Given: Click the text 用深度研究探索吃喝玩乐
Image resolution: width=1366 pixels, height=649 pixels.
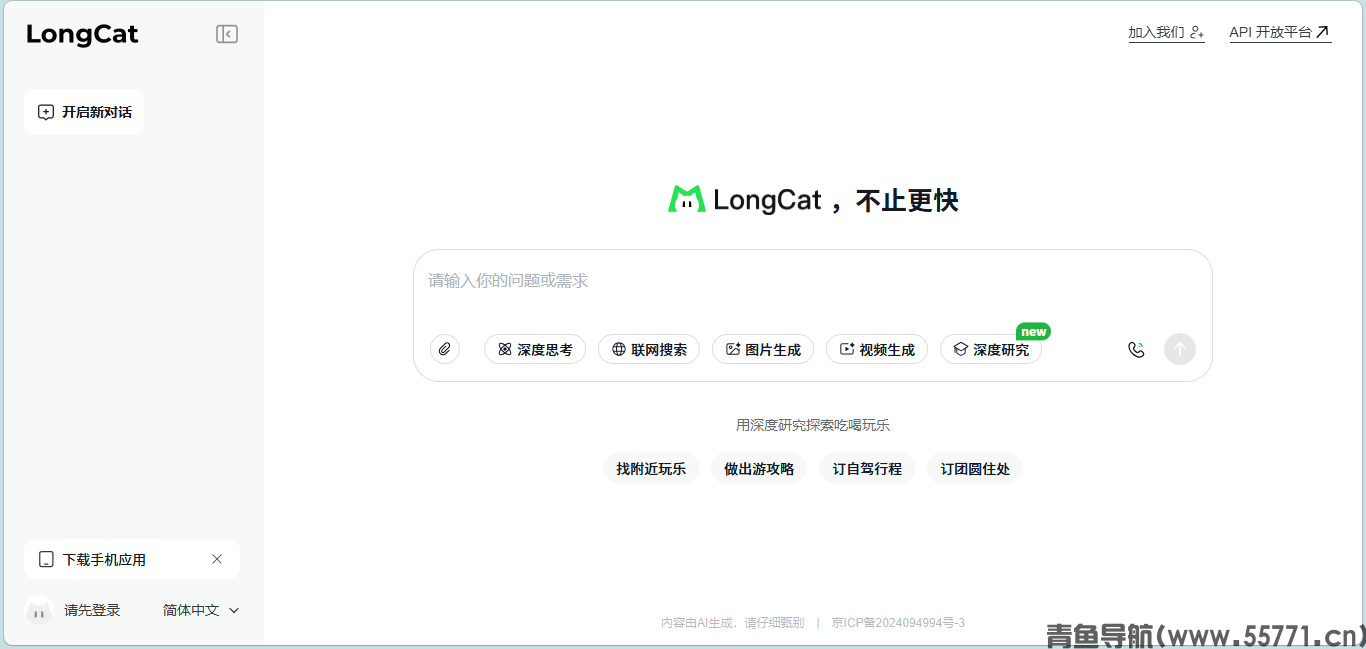Looking at the screenshot, I should pos(813,425).
